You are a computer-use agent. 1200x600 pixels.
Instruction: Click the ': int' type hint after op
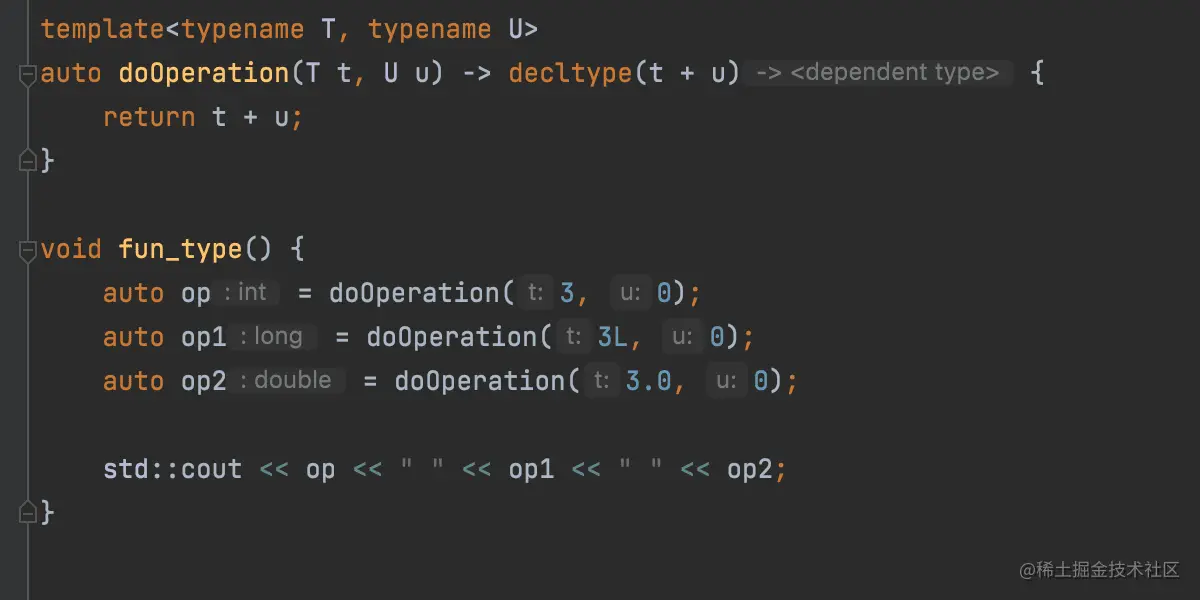(x=246, y=293)
